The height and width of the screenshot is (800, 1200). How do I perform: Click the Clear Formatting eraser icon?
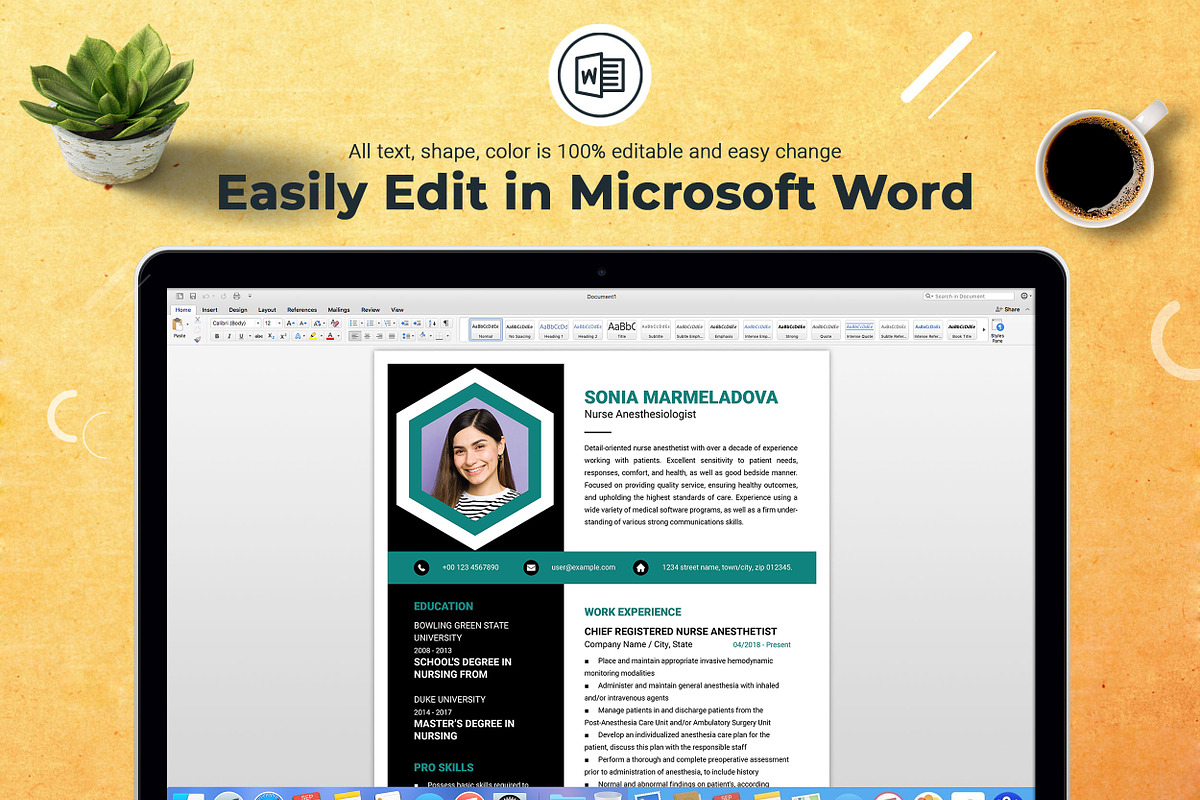tap(335, 323)
